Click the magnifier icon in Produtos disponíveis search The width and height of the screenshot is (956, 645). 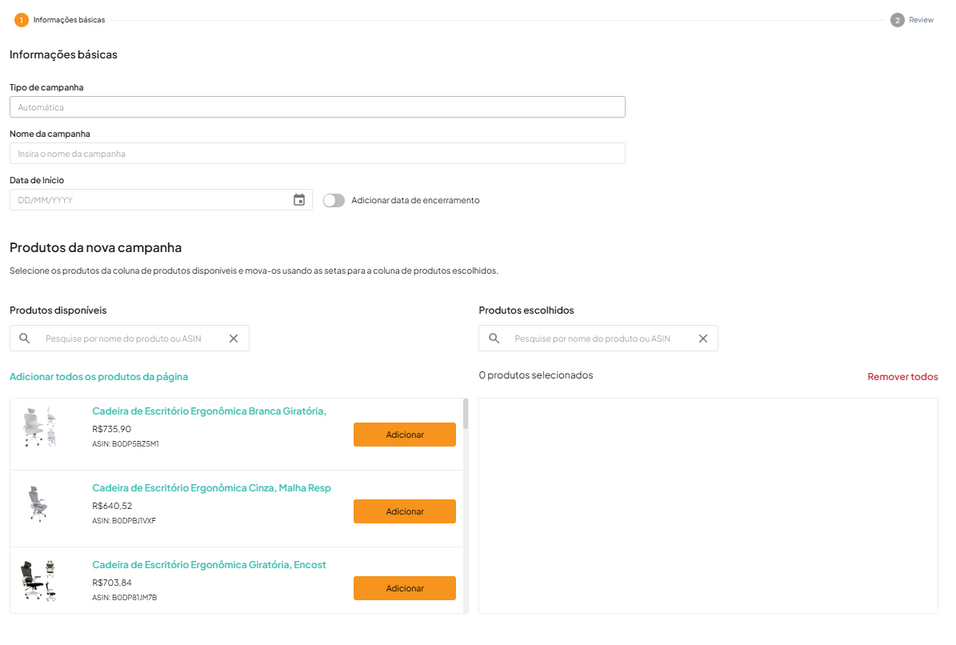tap(24, 338)
